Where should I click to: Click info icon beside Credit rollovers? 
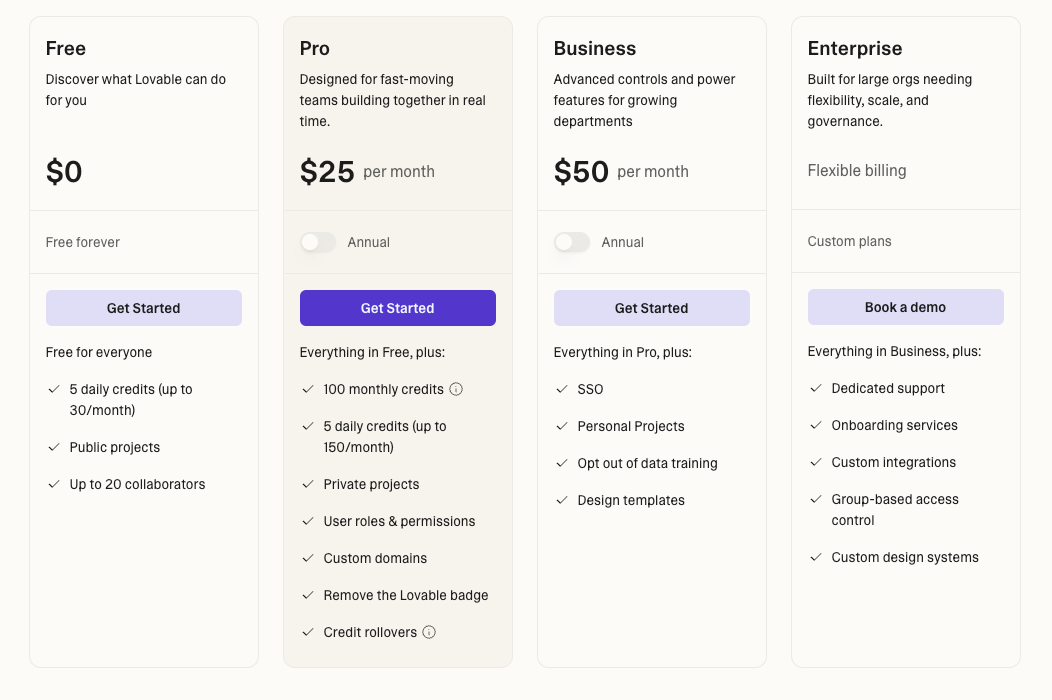point(429,632)
